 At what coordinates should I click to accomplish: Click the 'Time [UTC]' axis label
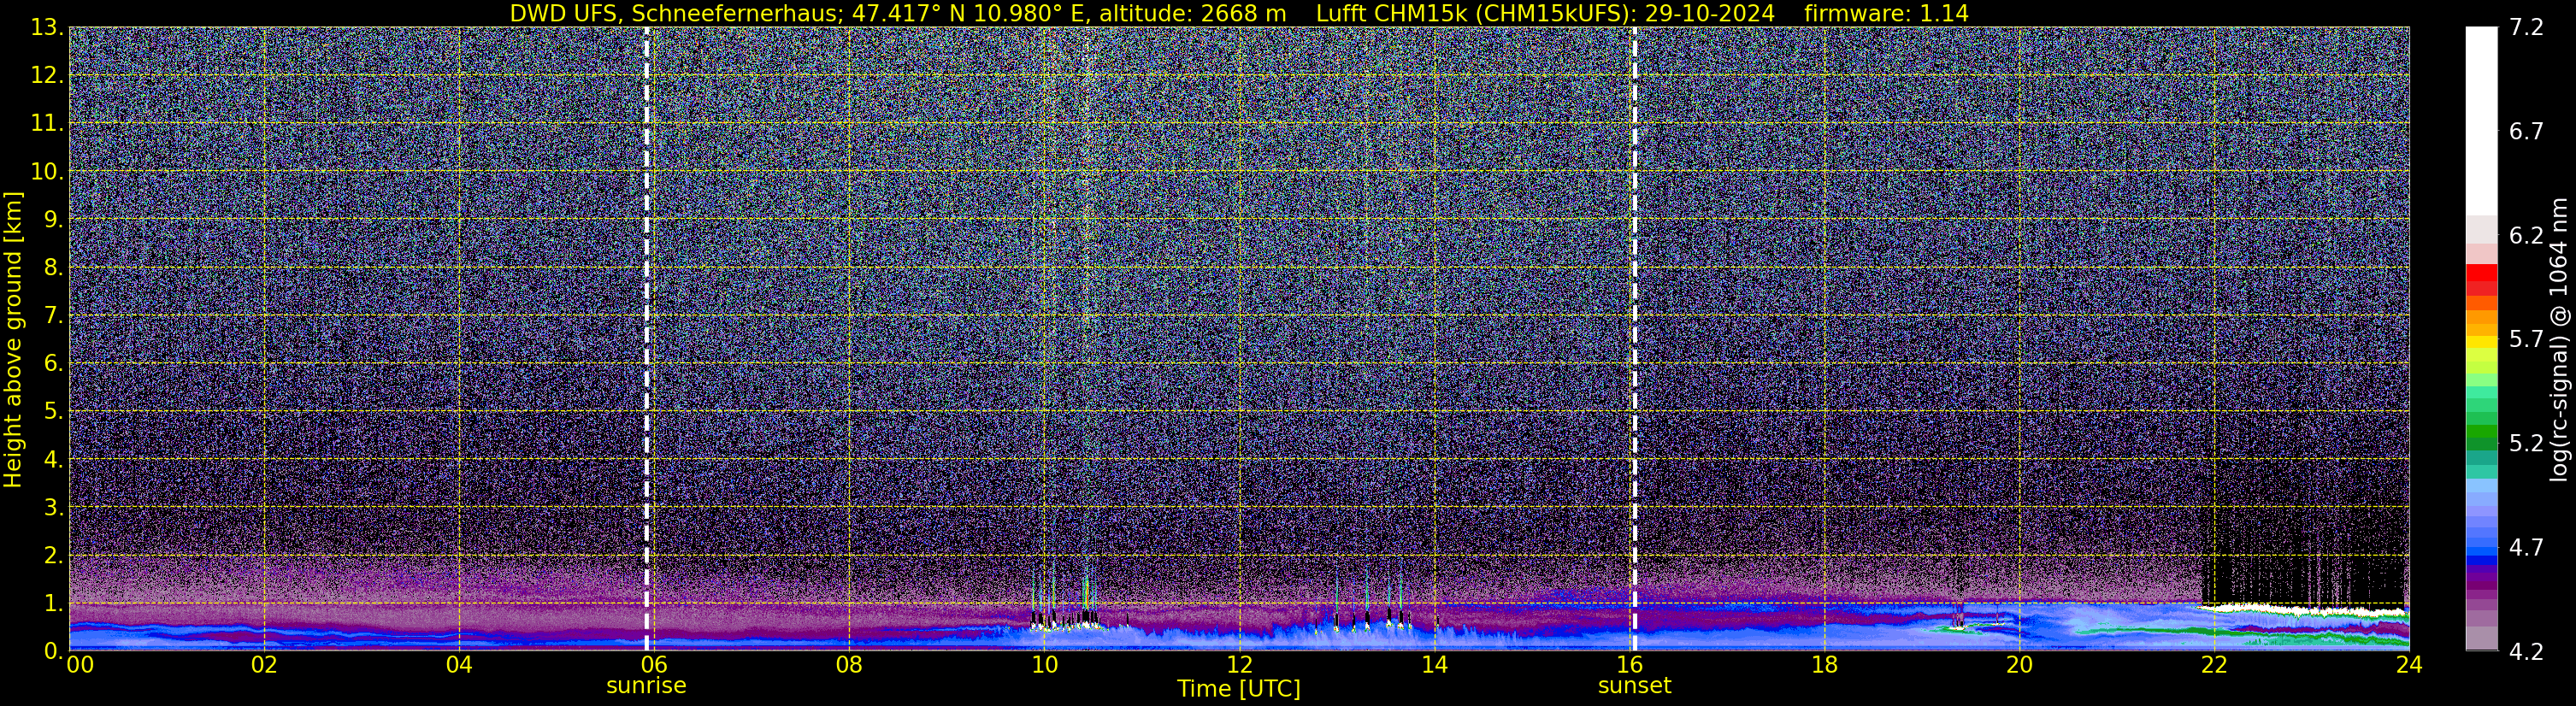1239,688
